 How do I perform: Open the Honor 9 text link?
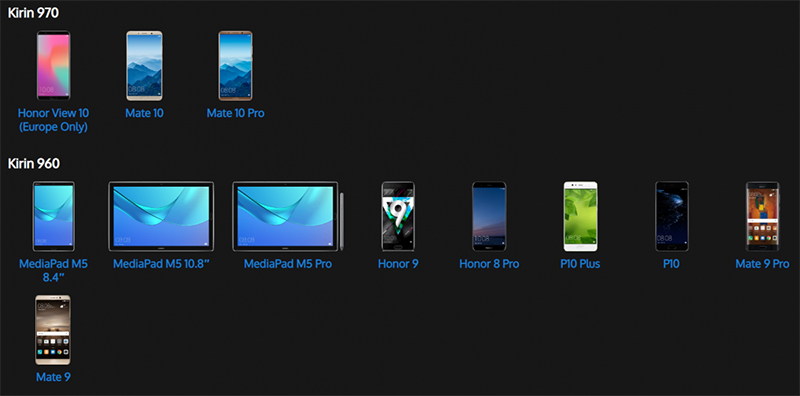pyautogui.click(x=398, y=264)
